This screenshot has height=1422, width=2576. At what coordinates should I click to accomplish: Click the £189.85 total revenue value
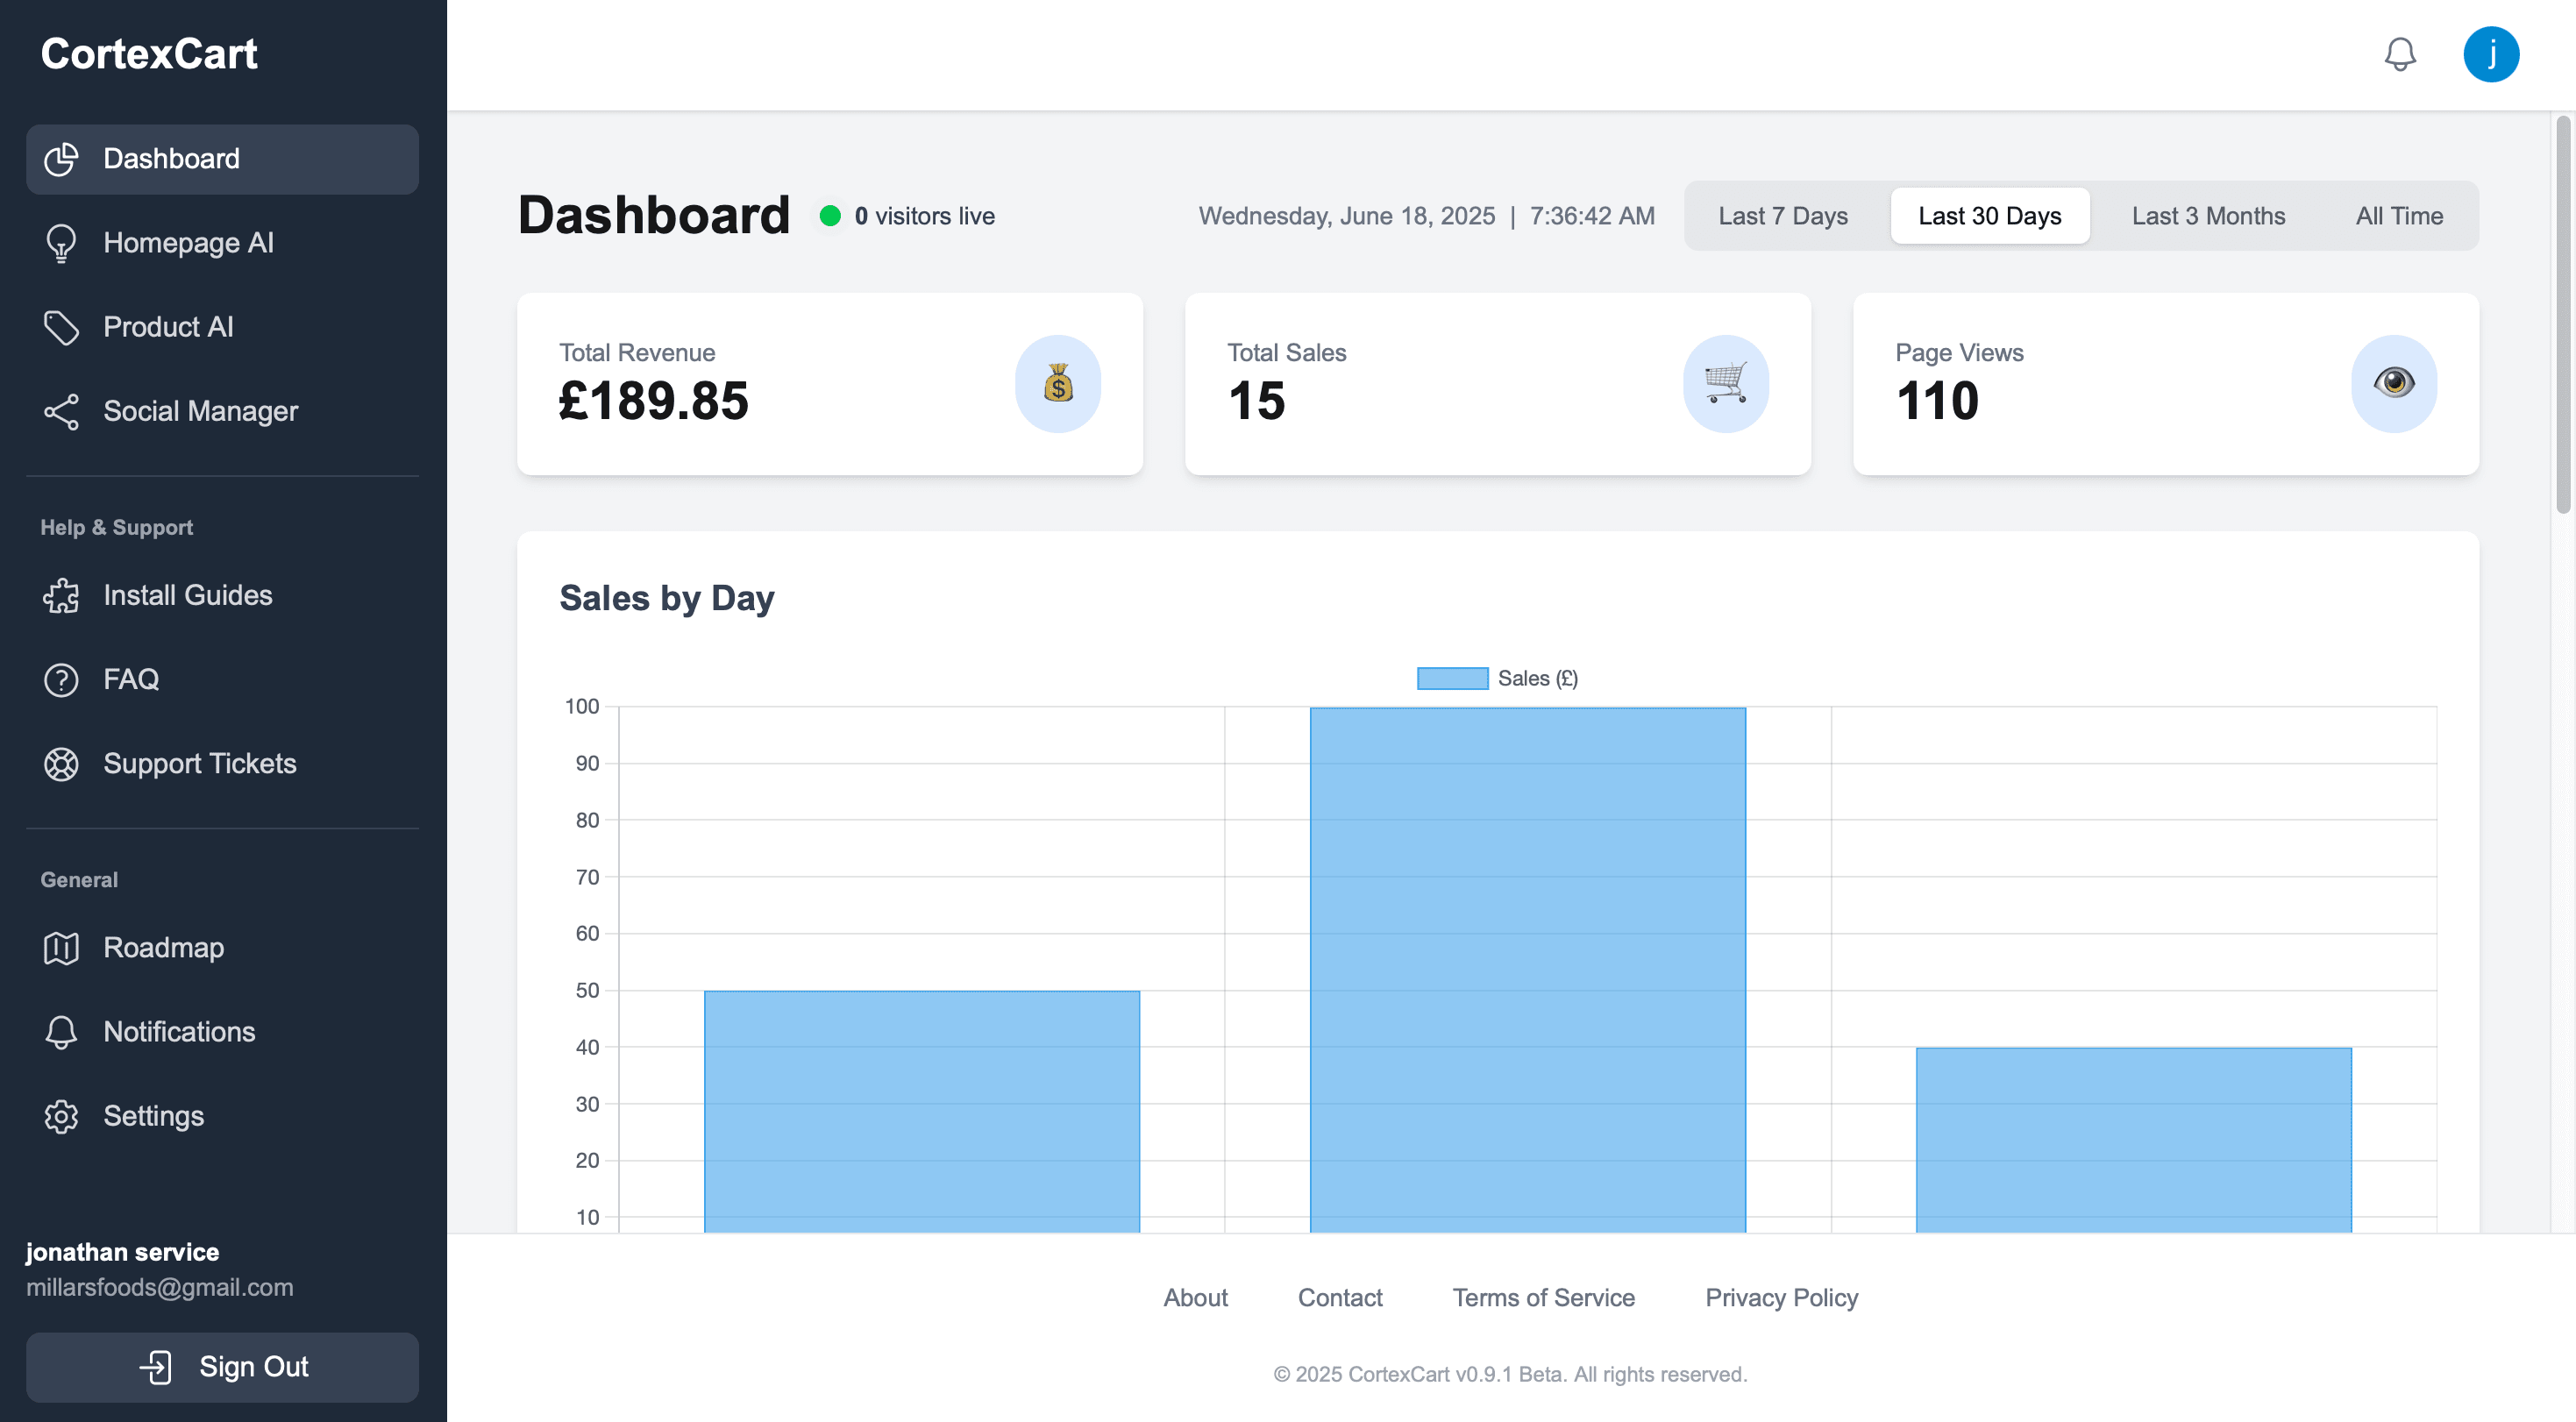[654, 401]
